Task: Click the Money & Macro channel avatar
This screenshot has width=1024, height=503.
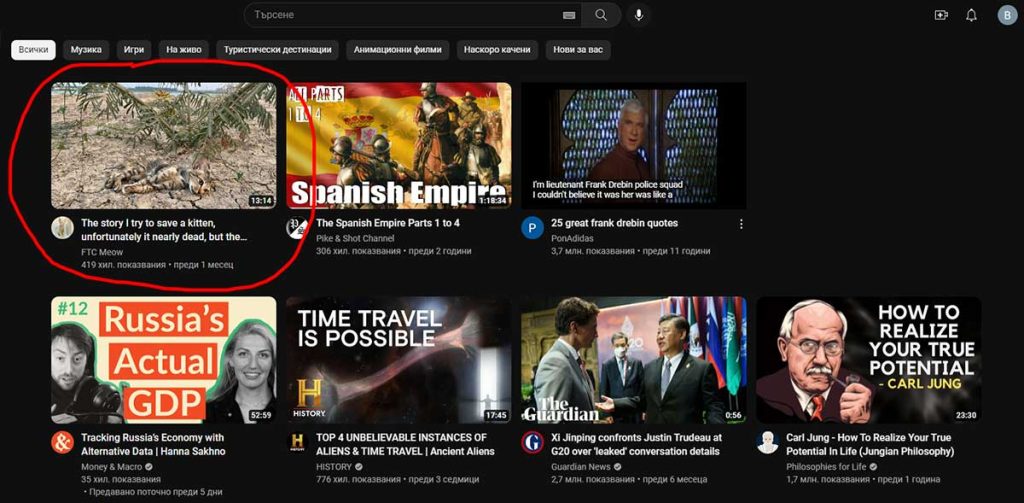Action: [62, 442]
